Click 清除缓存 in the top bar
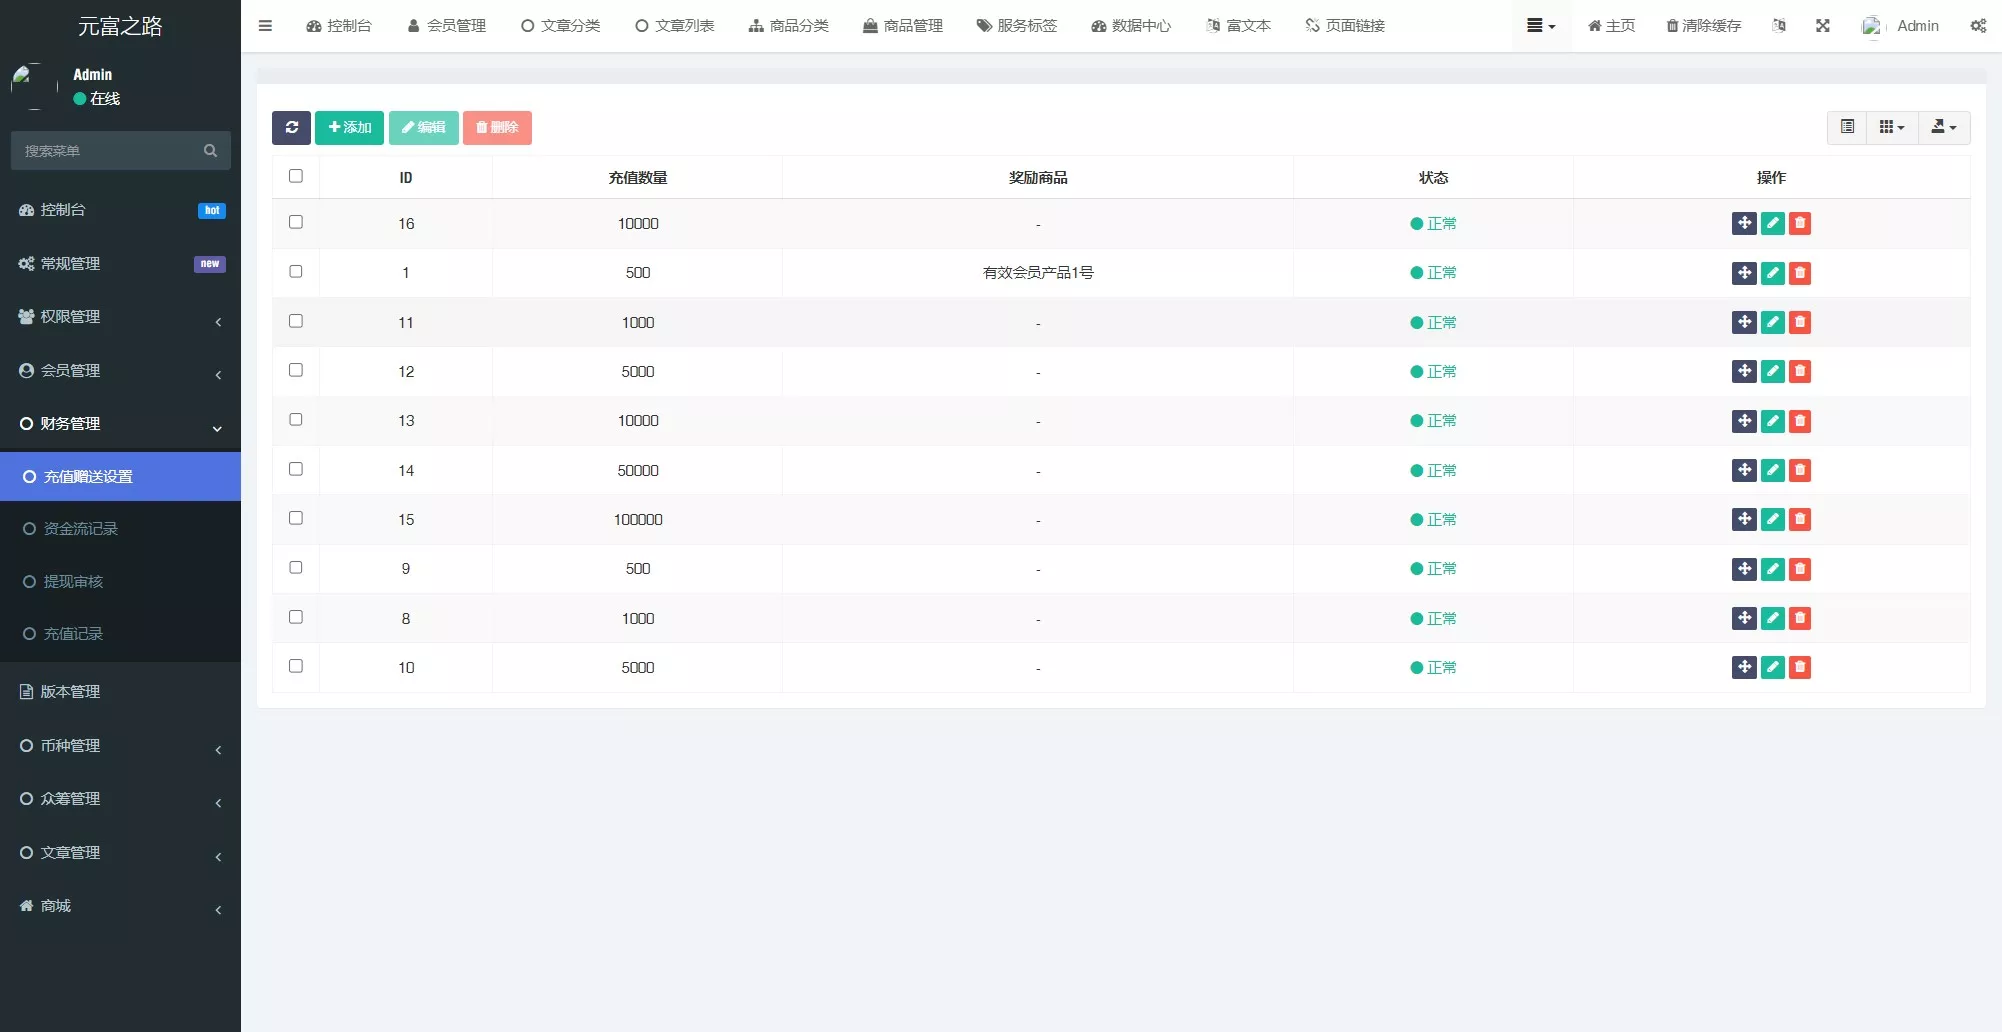Viewport: 2002px width, 1032px height. tap(1703, 26)
